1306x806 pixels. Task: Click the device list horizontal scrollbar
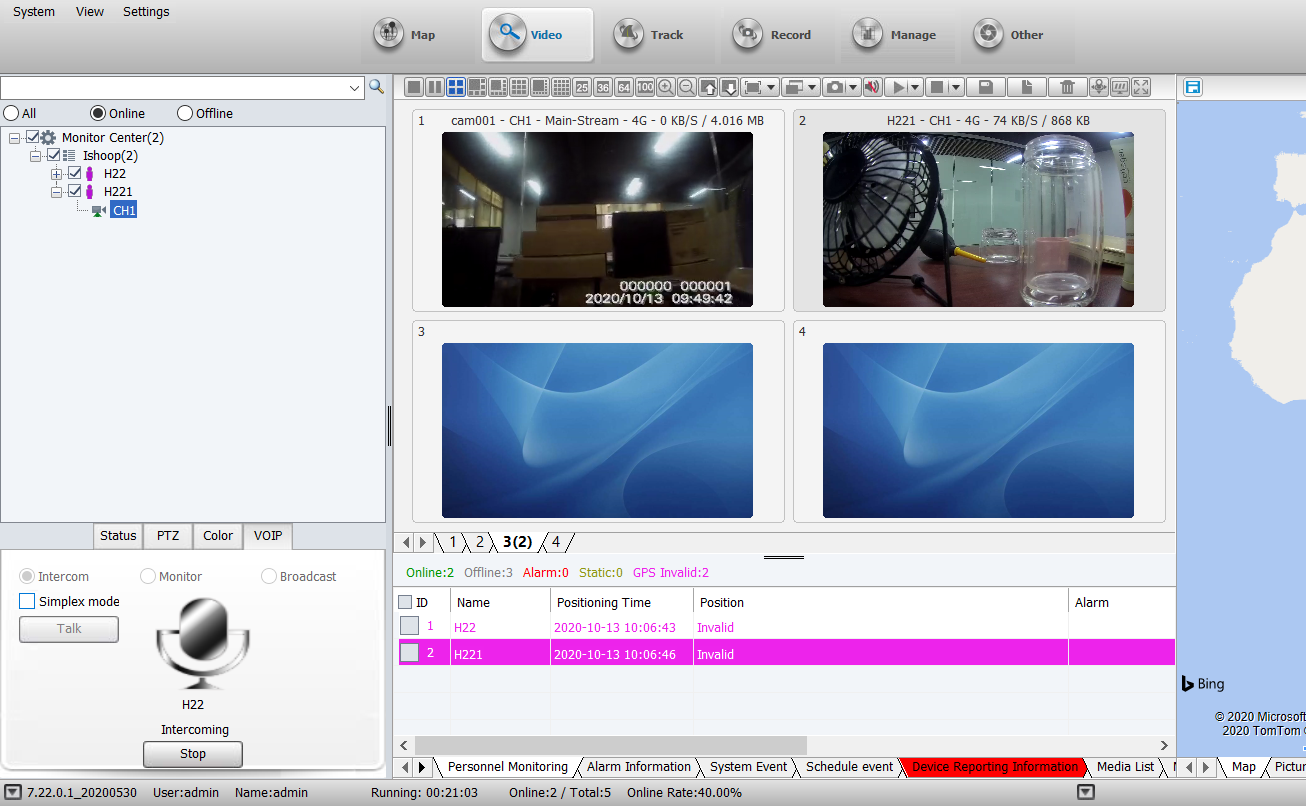pyautogui.click(x=610, y=745)
